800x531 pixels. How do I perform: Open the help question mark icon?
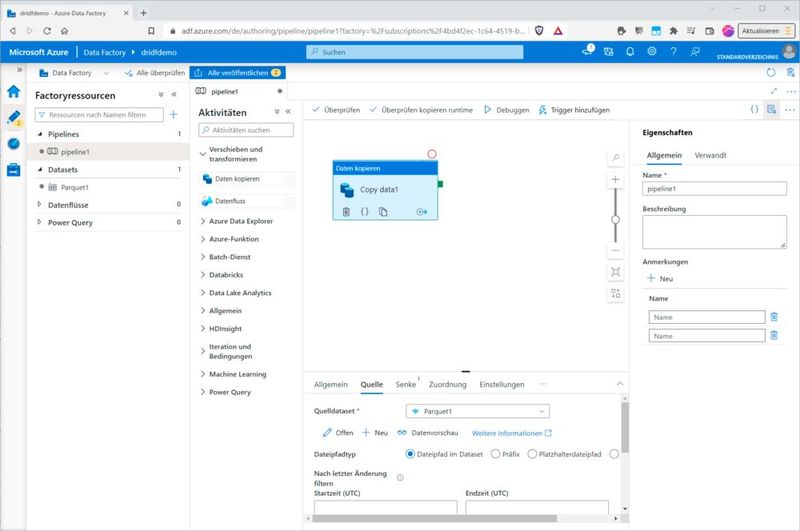tap(673, 52)
